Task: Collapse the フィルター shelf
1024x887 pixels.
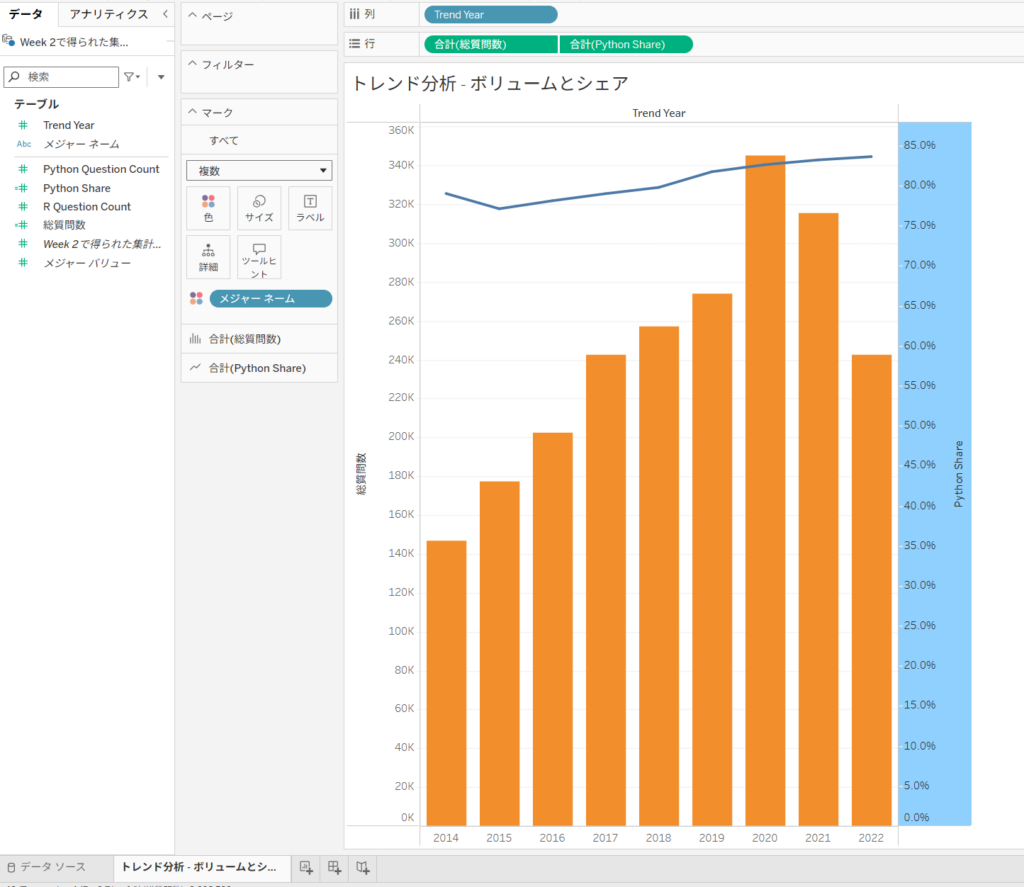Action: point(193,65)
